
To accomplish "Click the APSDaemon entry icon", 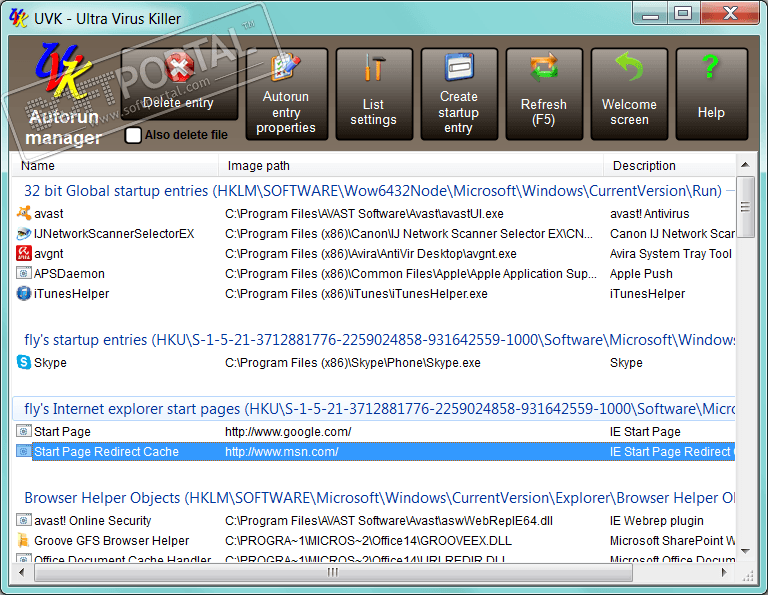I will point(24,273).
